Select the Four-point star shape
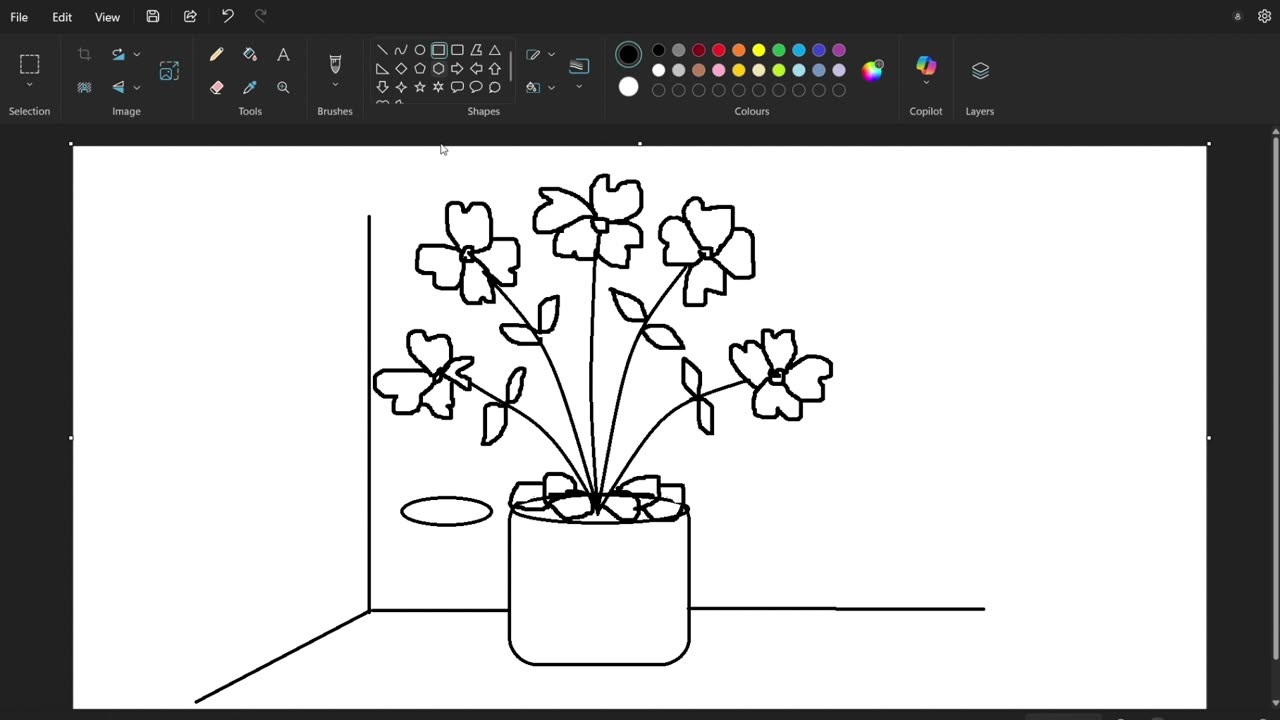Image resolution: width=1280 pixels, height=720 pixels. click(x=401, y=87)
